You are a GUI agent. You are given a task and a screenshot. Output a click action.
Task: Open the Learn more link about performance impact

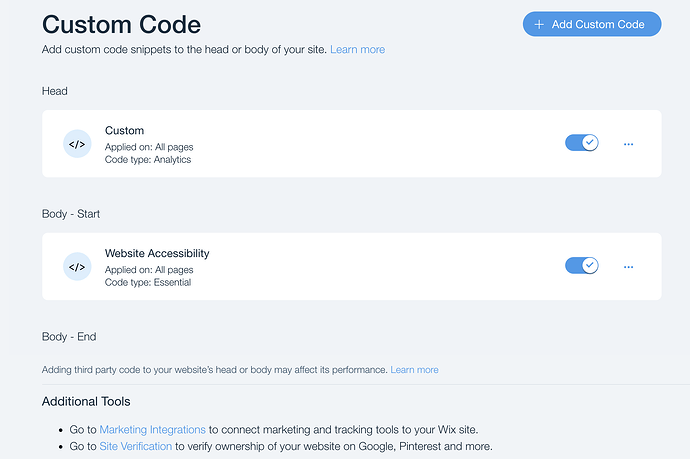click(414, 370)
